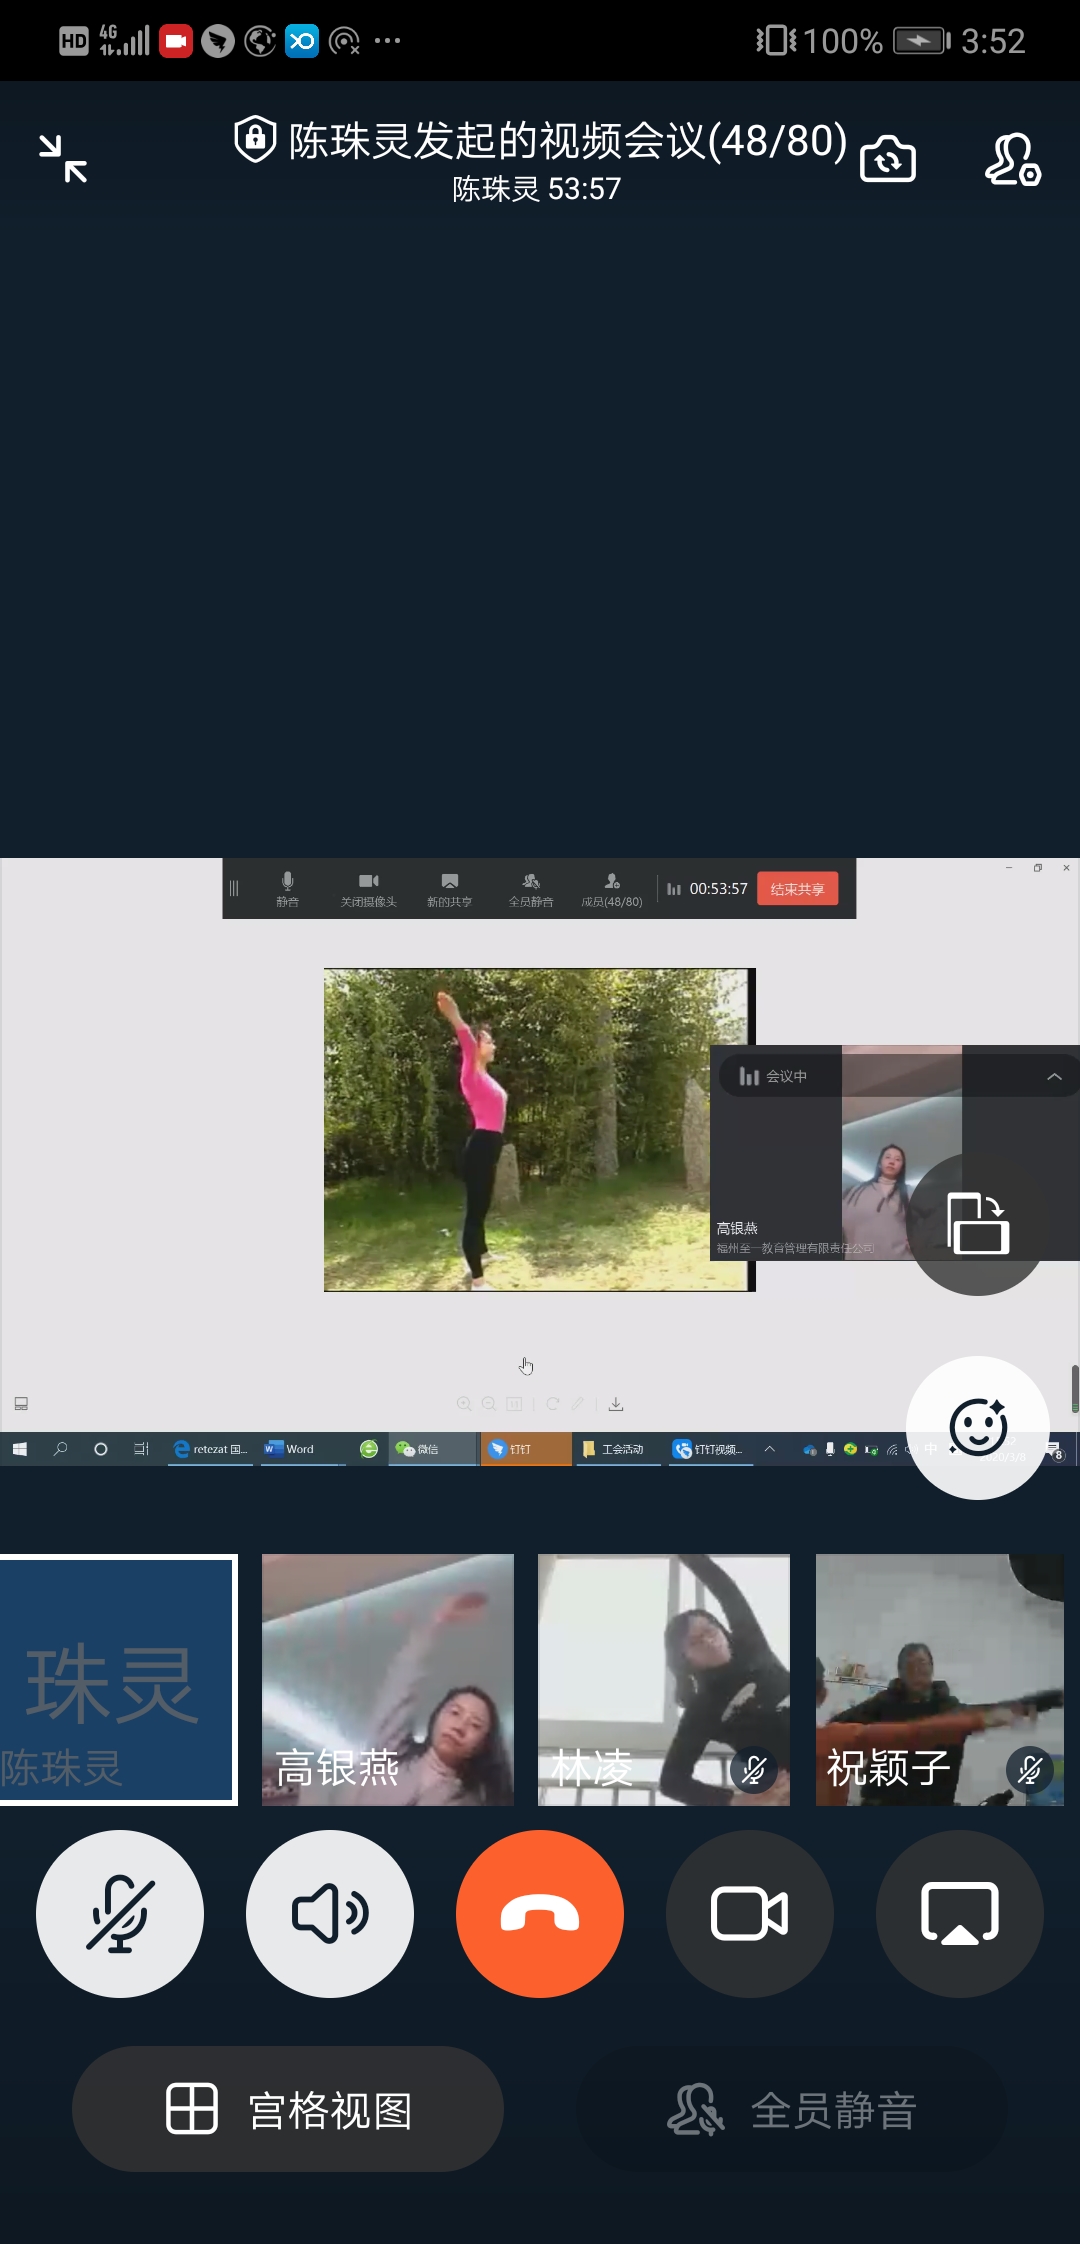The height and width of the screenshot is (2244, 1080).
Task: Select 林凌 participant video thumbnail
Action: pyautogui.click(x=664, y=1680)
